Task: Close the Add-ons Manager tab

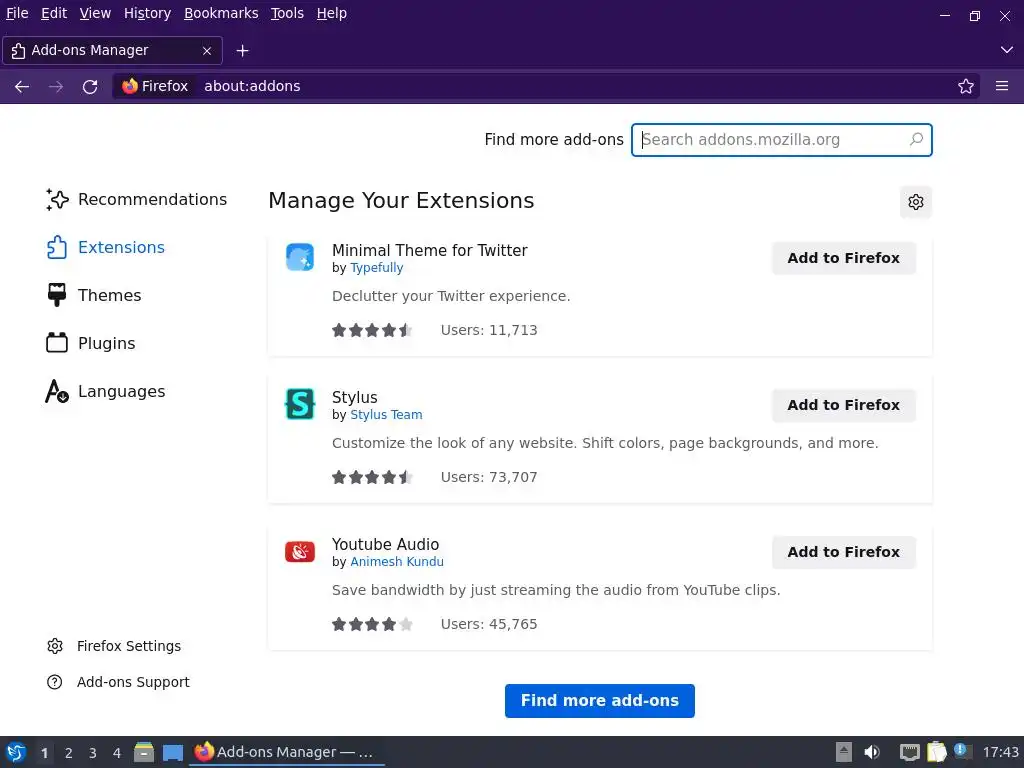Action: (x=207, y=50)
